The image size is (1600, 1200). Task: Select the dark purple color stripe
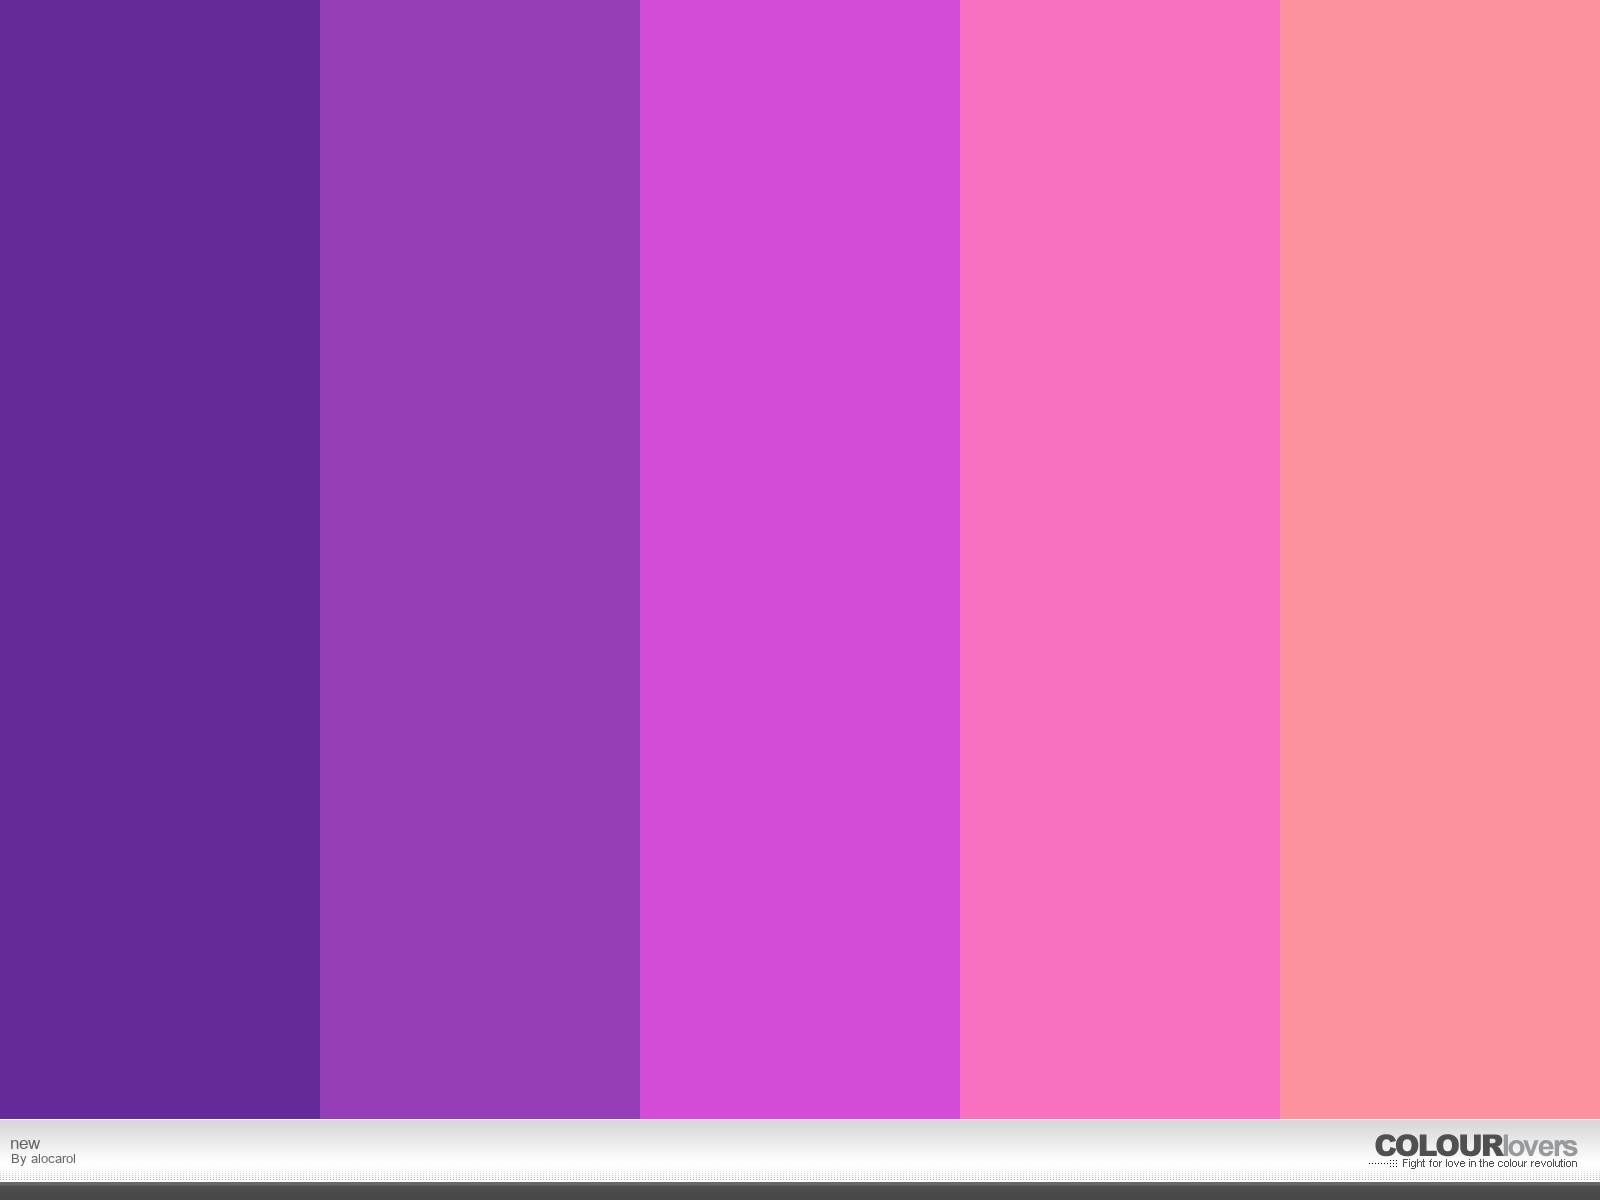(160, 559)
